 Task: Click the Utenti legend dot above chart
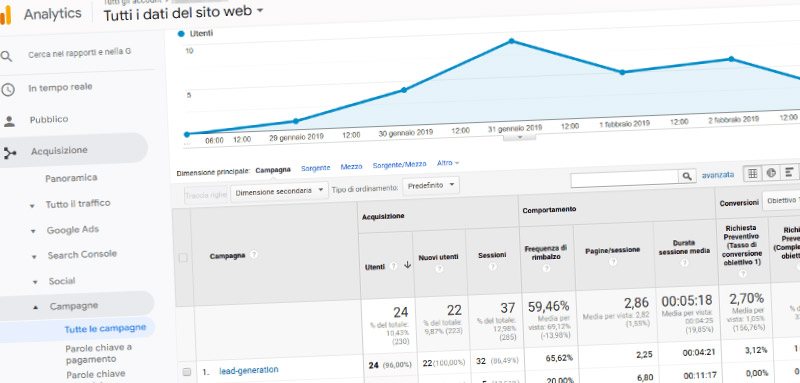coord(181,34)
